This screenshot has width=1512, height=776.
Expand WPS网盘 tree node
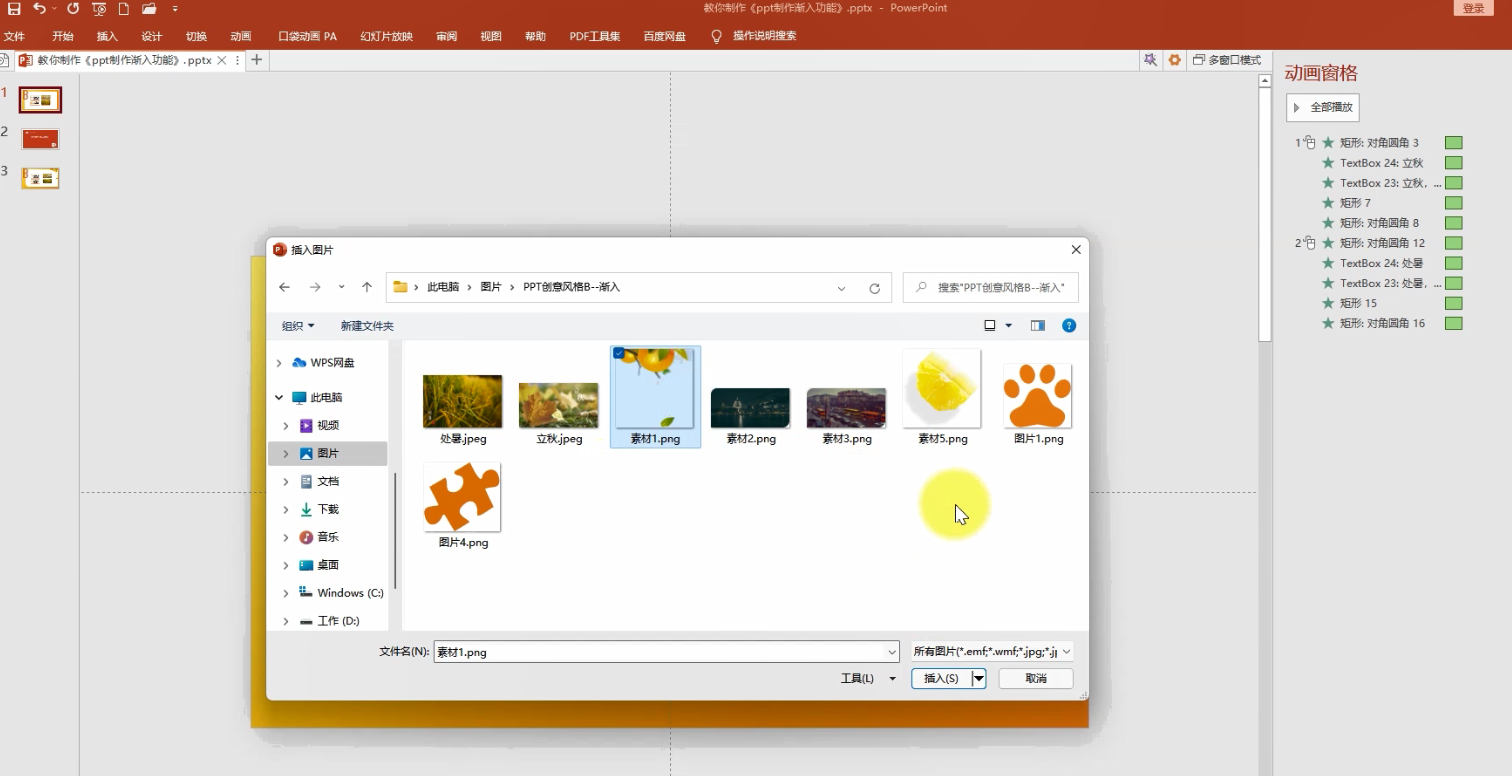point(279,363)
